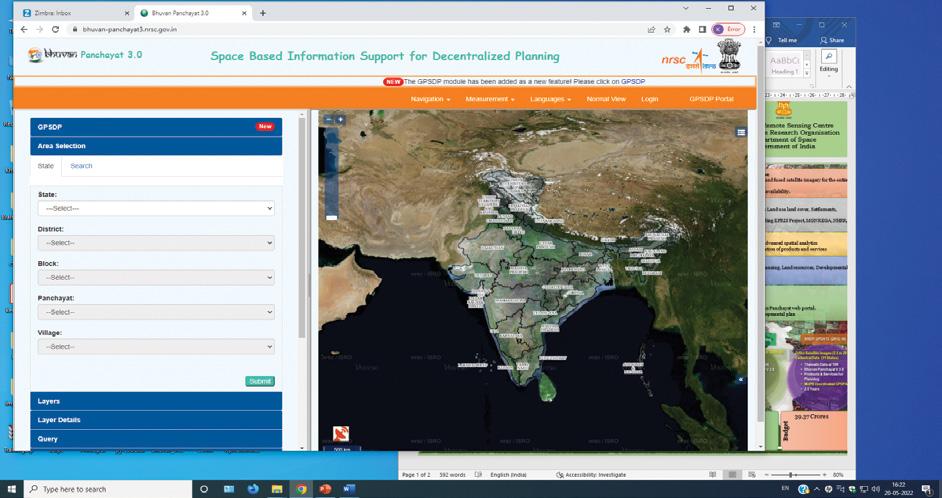Click the map zoom slider handle
The height and width of the screenshot is (498, 942).
coord(332,217)
